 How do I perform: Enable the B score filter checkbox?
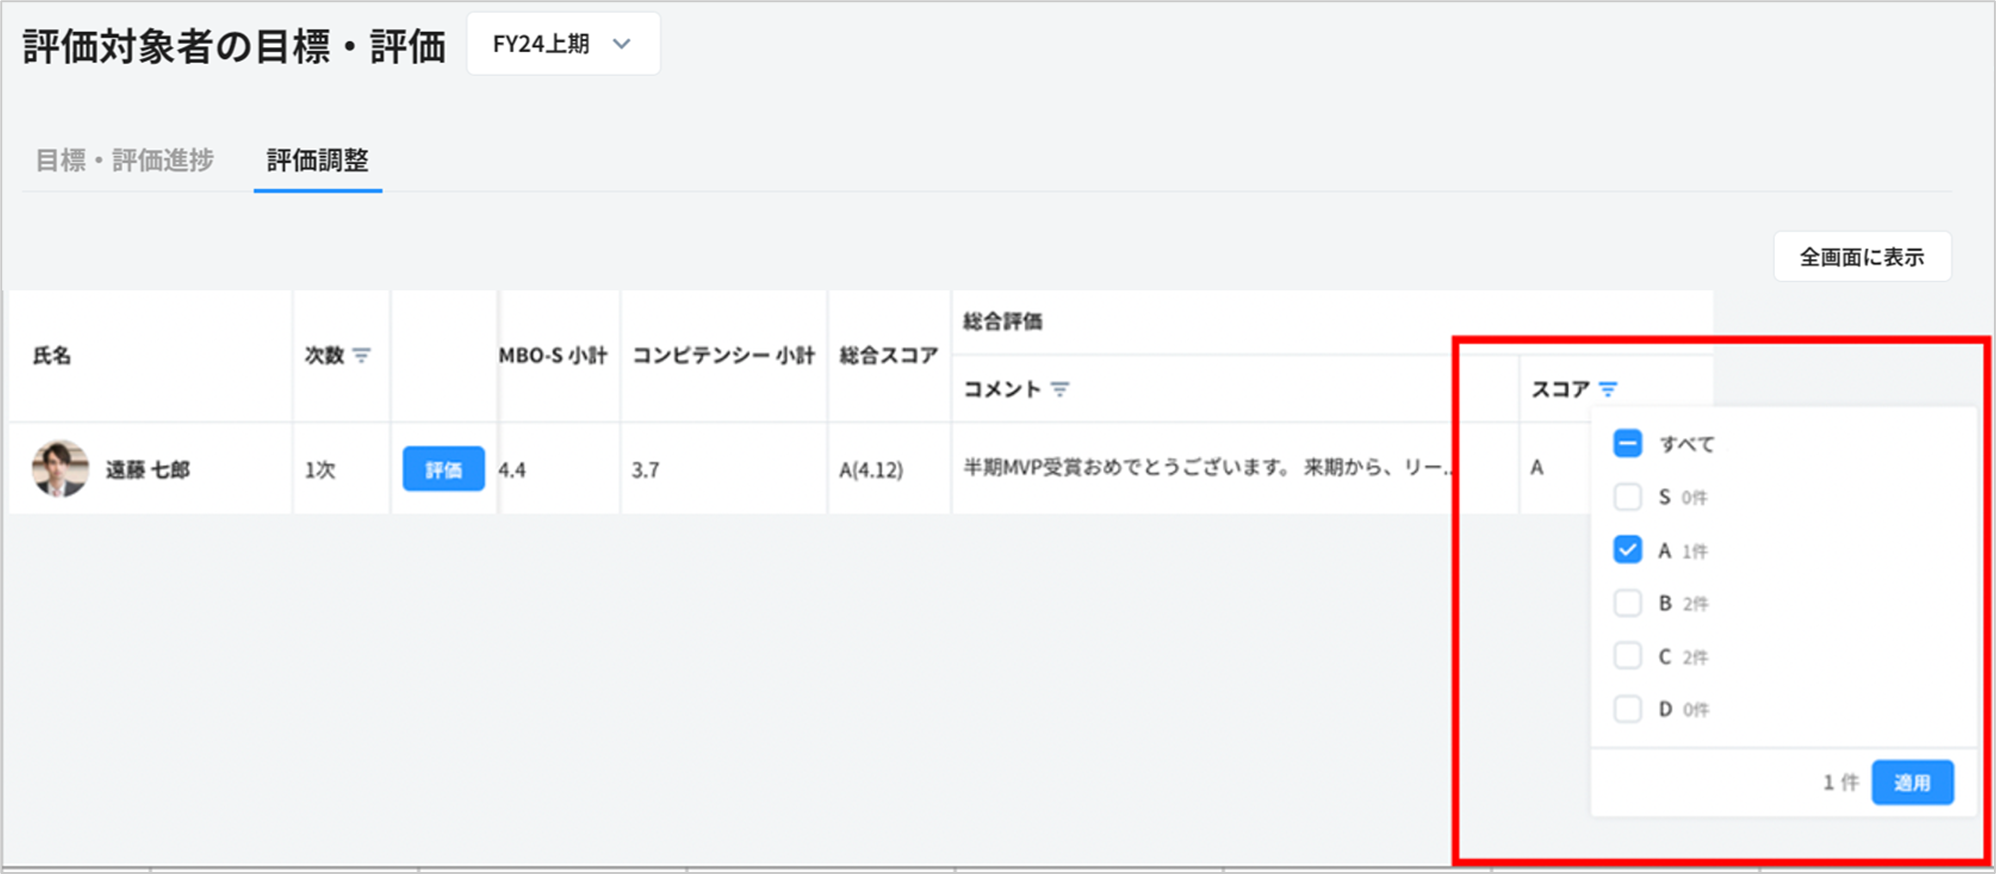click(x=1627, y=603)
